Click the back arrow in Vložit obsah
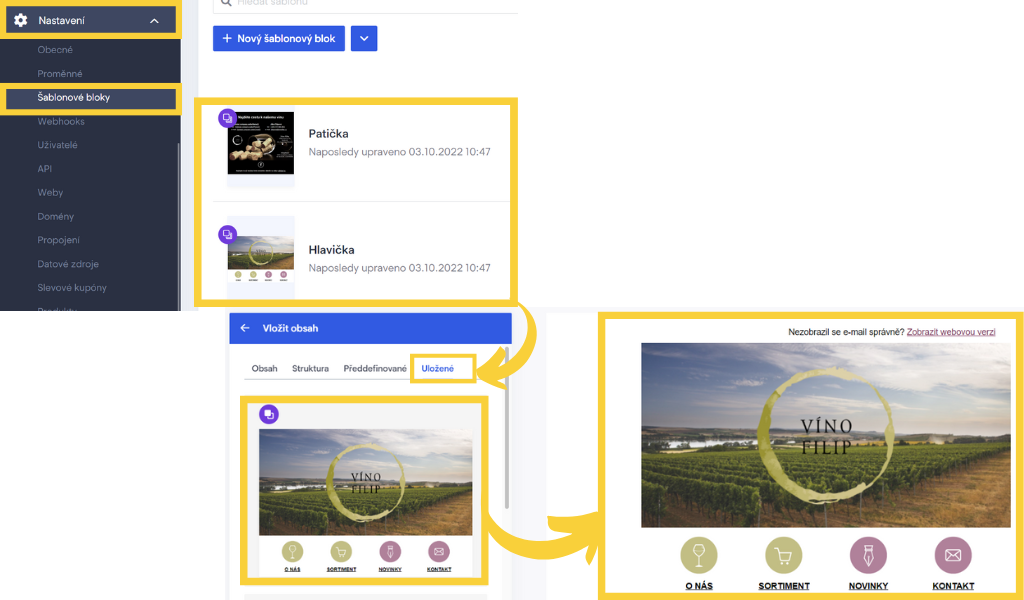Image resolution: width=1024 pixels, height=600 pixels. click(245, 328)
